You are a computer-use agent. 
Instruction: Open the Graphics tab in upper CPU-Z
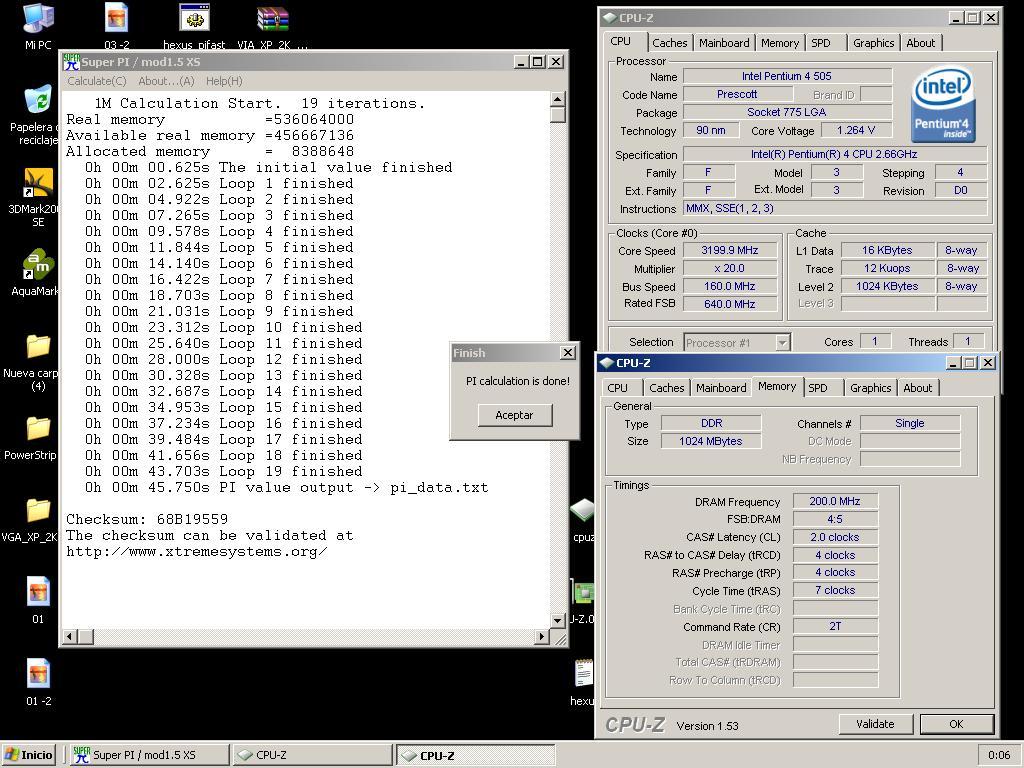click(873, 43)
